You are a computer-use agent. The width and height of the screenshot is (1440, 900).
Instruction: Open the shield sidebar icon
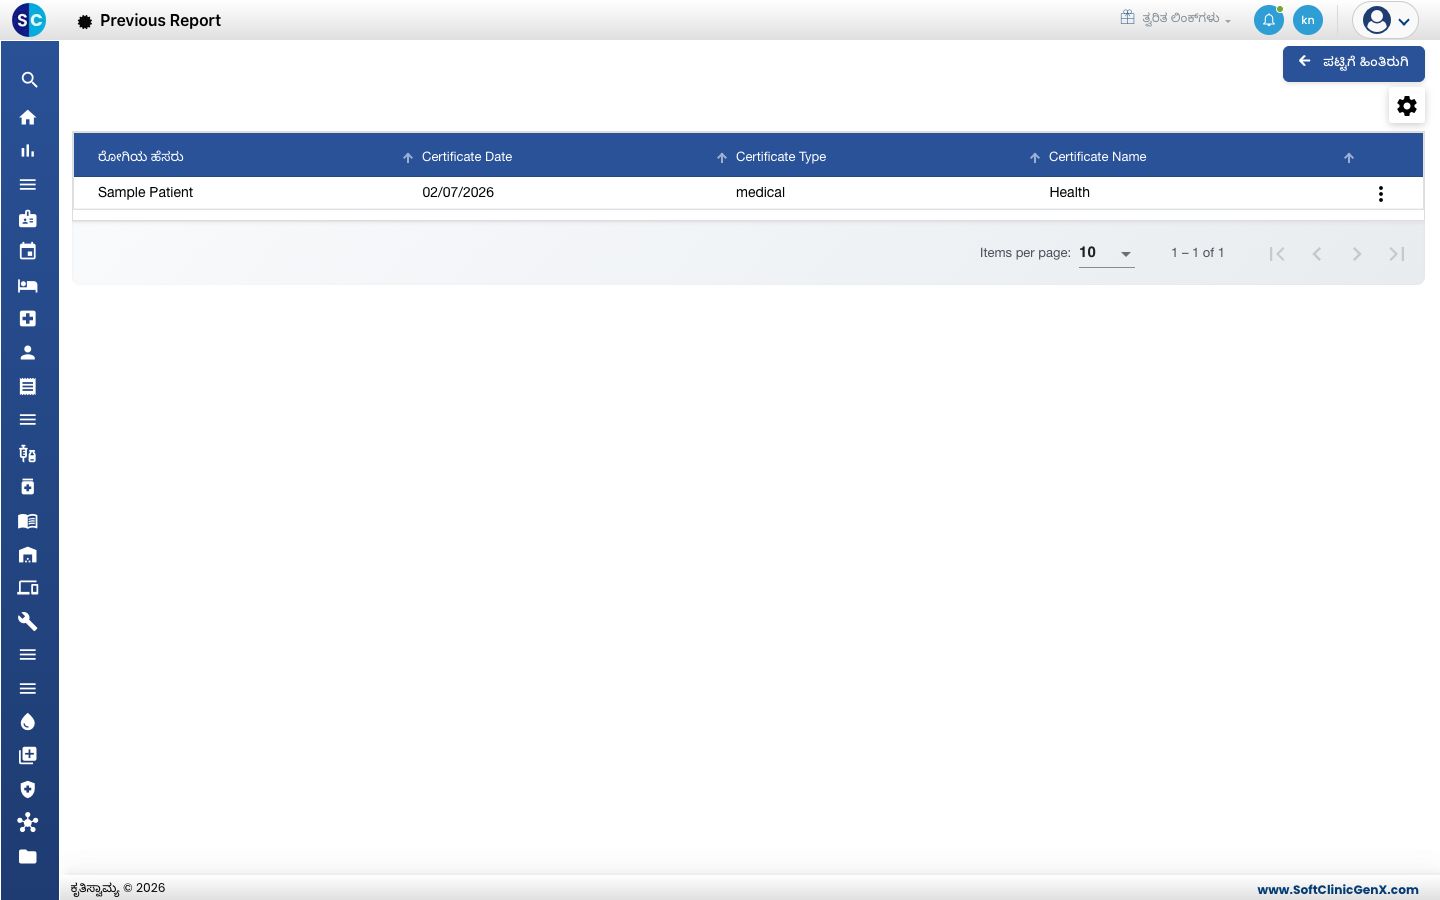pos(28,789)
